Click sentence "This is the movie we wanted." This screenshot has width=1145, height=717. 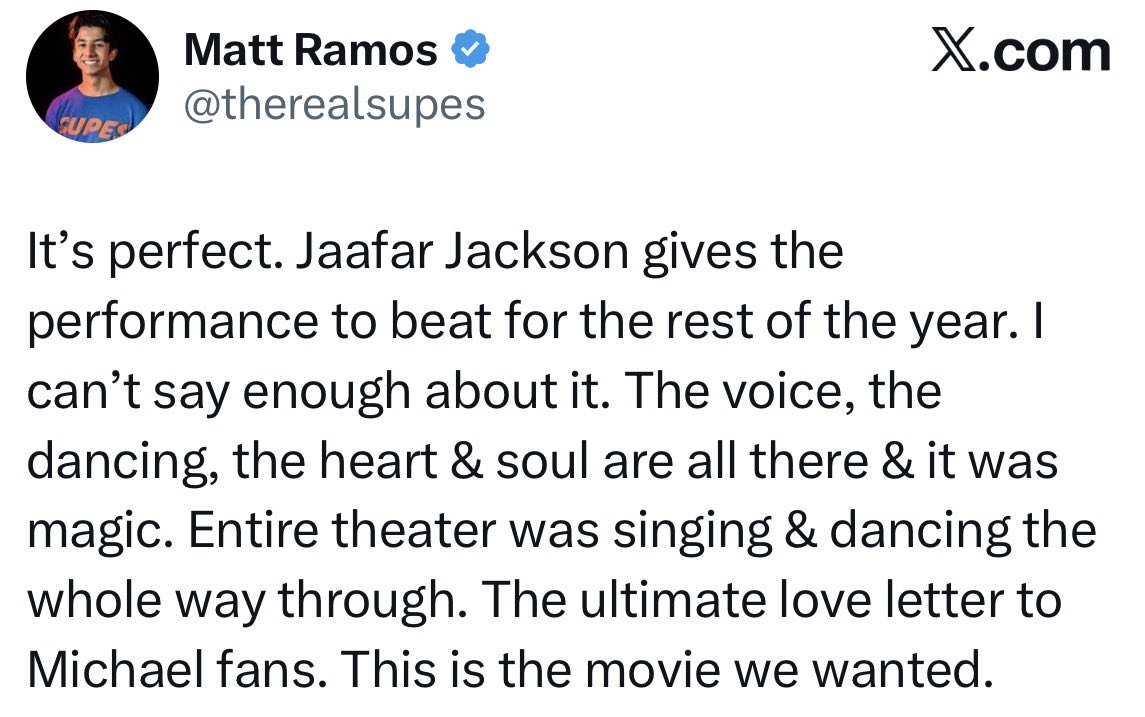click(667, 670)
